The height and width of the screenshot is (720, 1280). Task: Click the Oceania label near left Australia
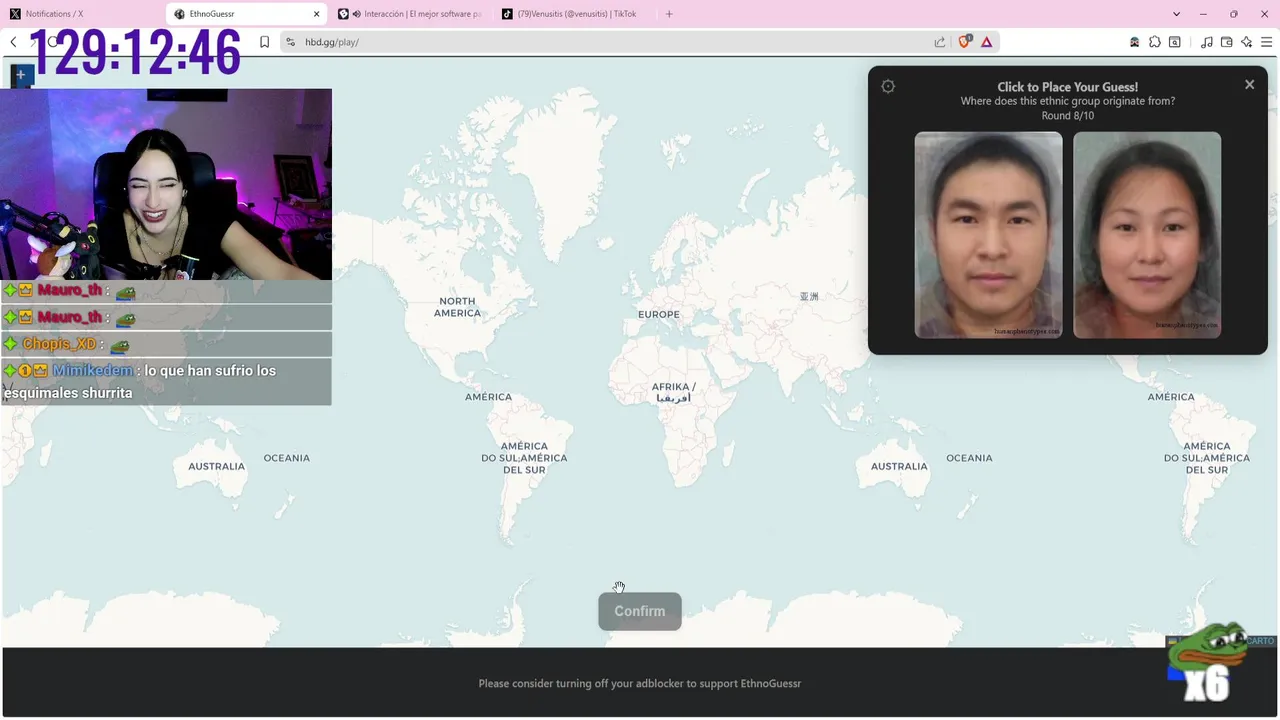pos(286,458)
